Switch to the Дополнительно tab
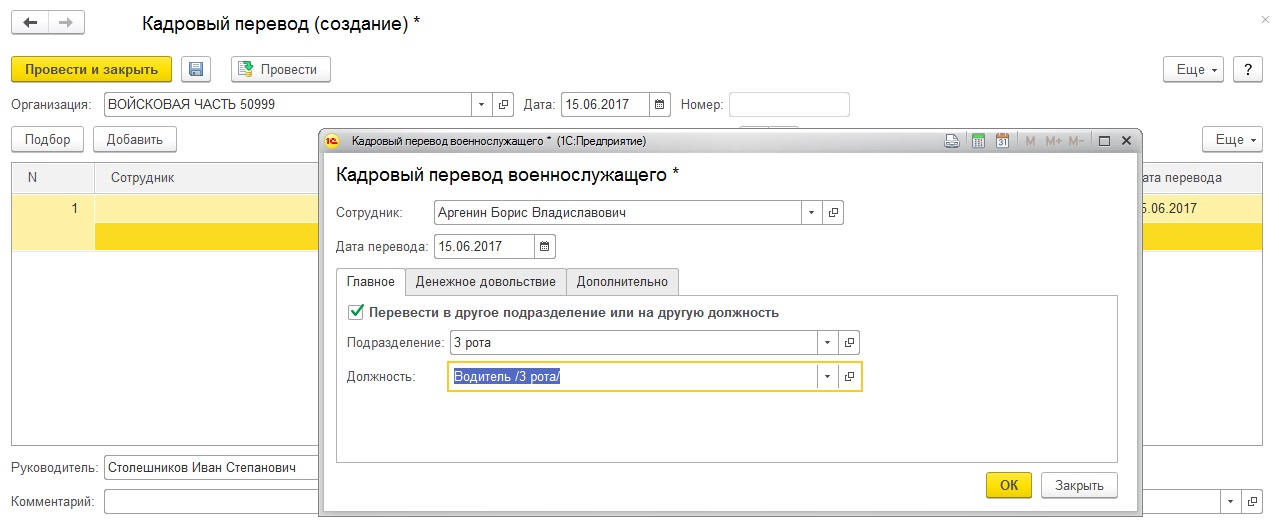Screen dimensions: 1279x523 [x=622, y=282]
